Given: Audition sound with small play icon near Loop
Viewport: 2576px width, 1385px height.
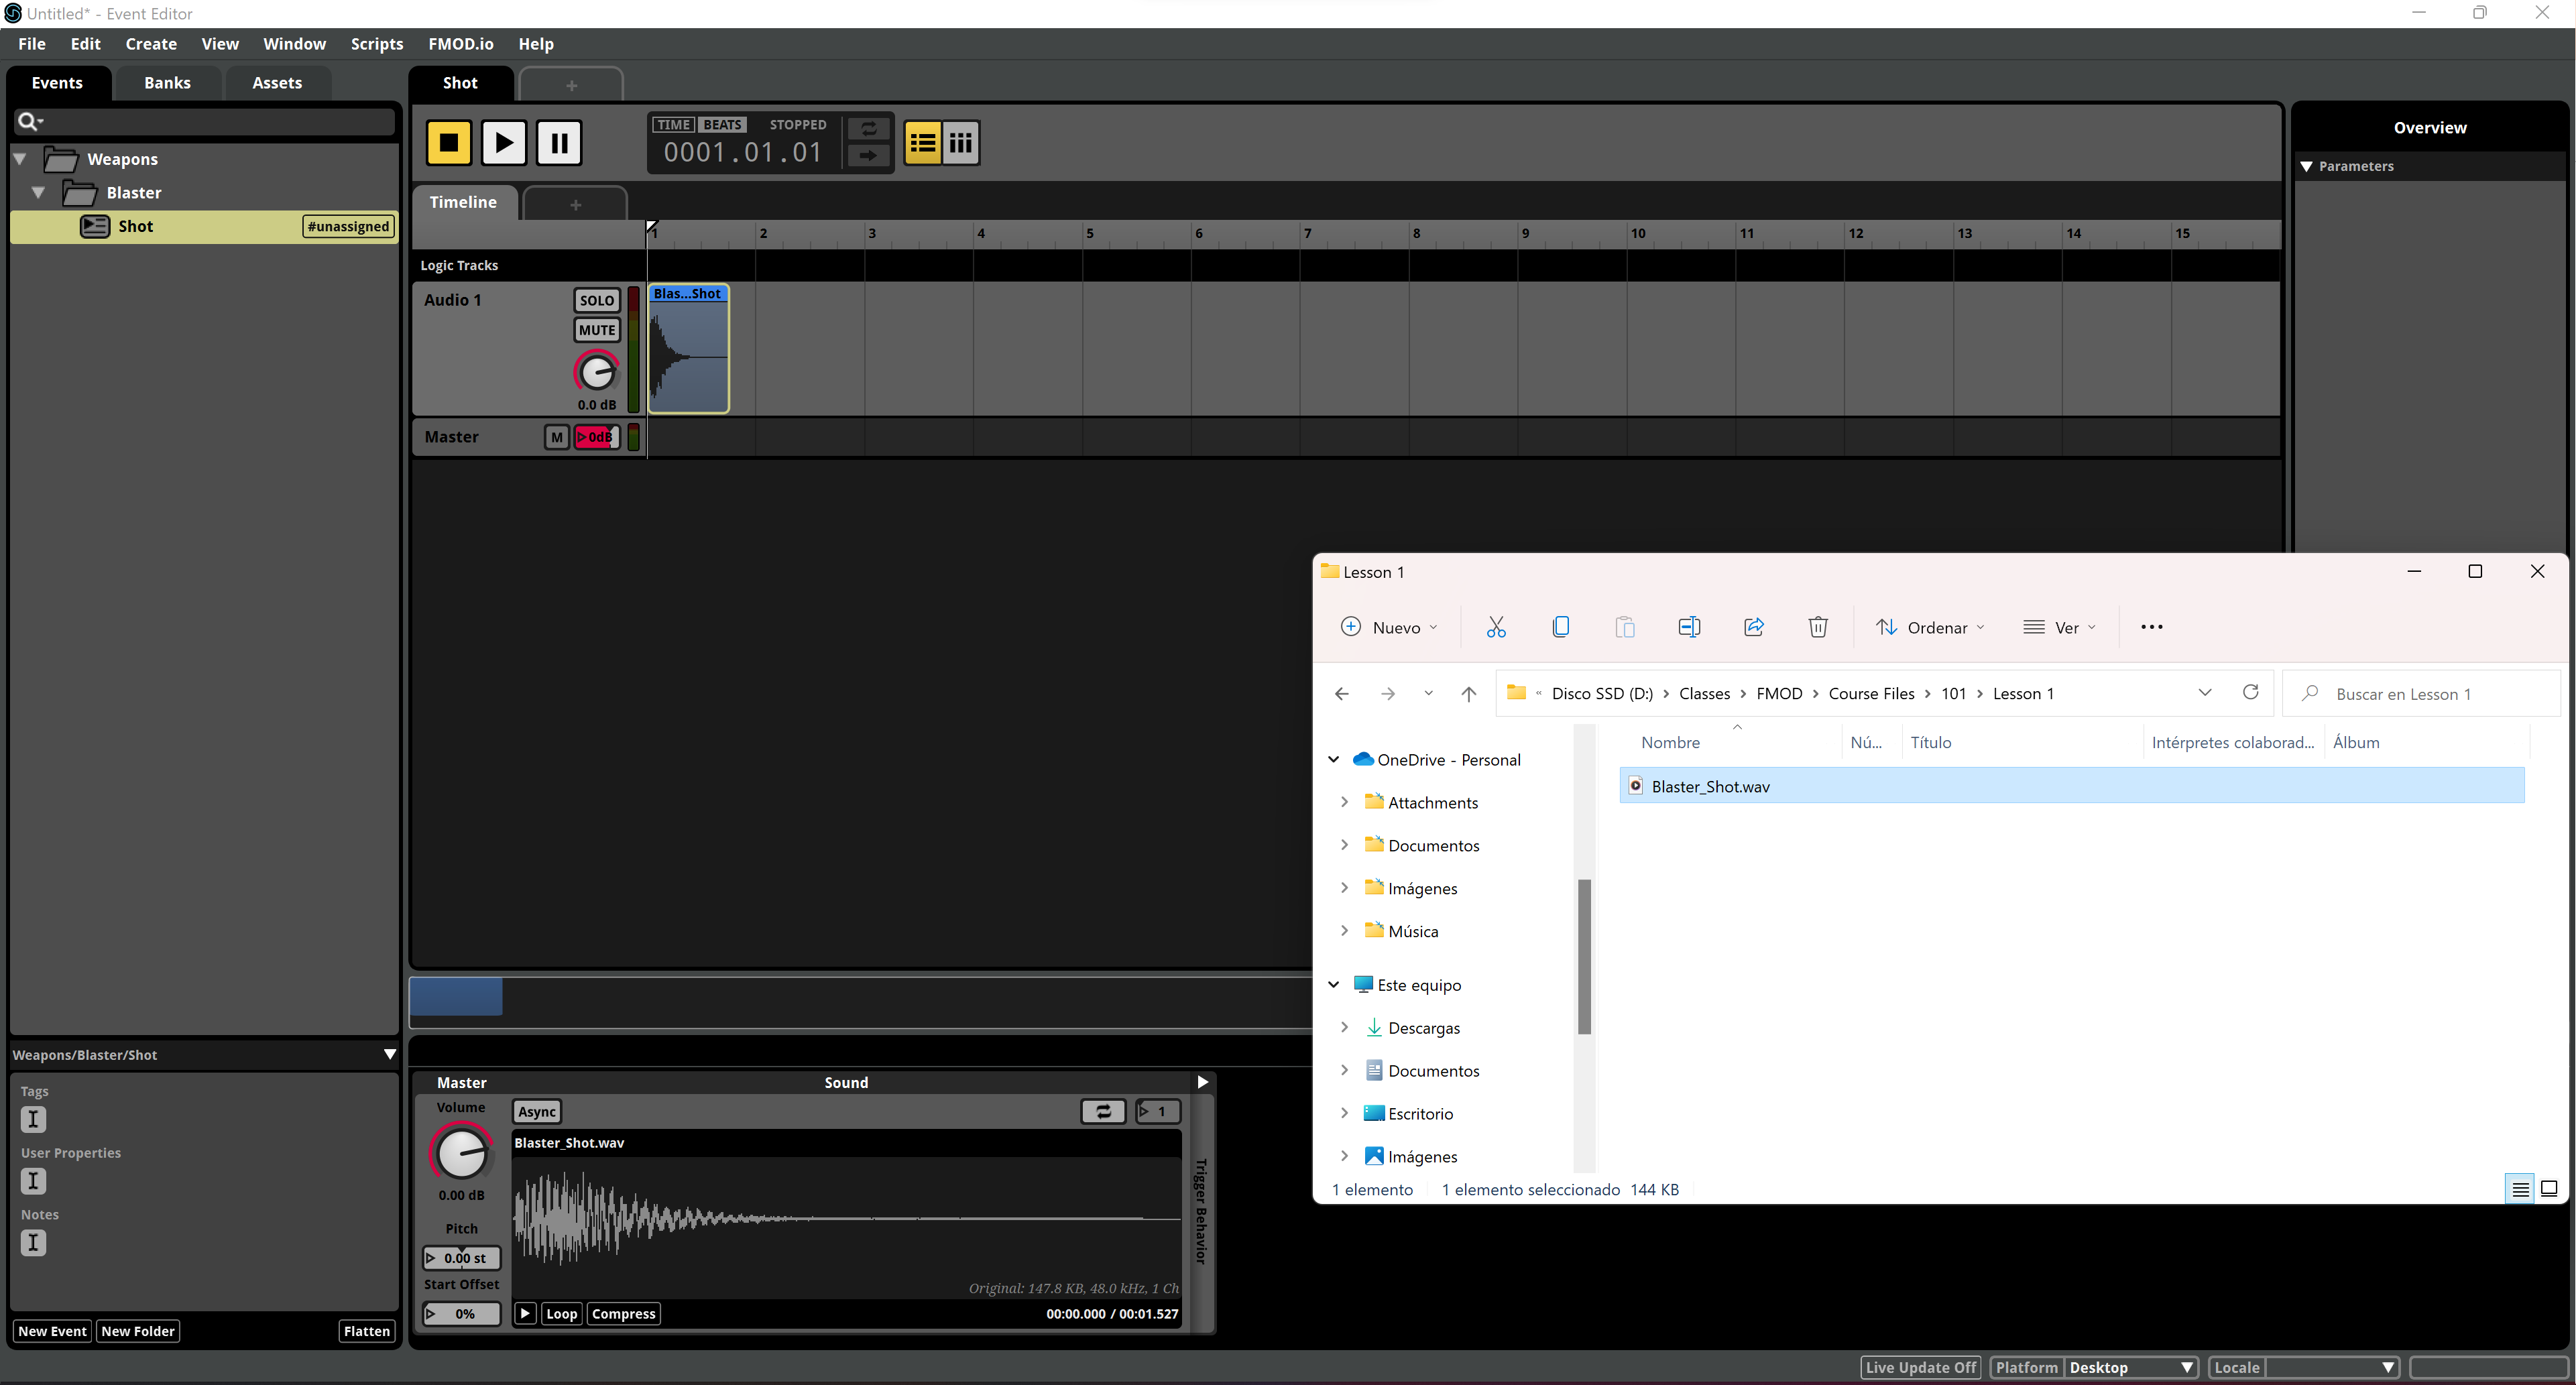Looking at the screenshot, I should (x=525, y=1314).
